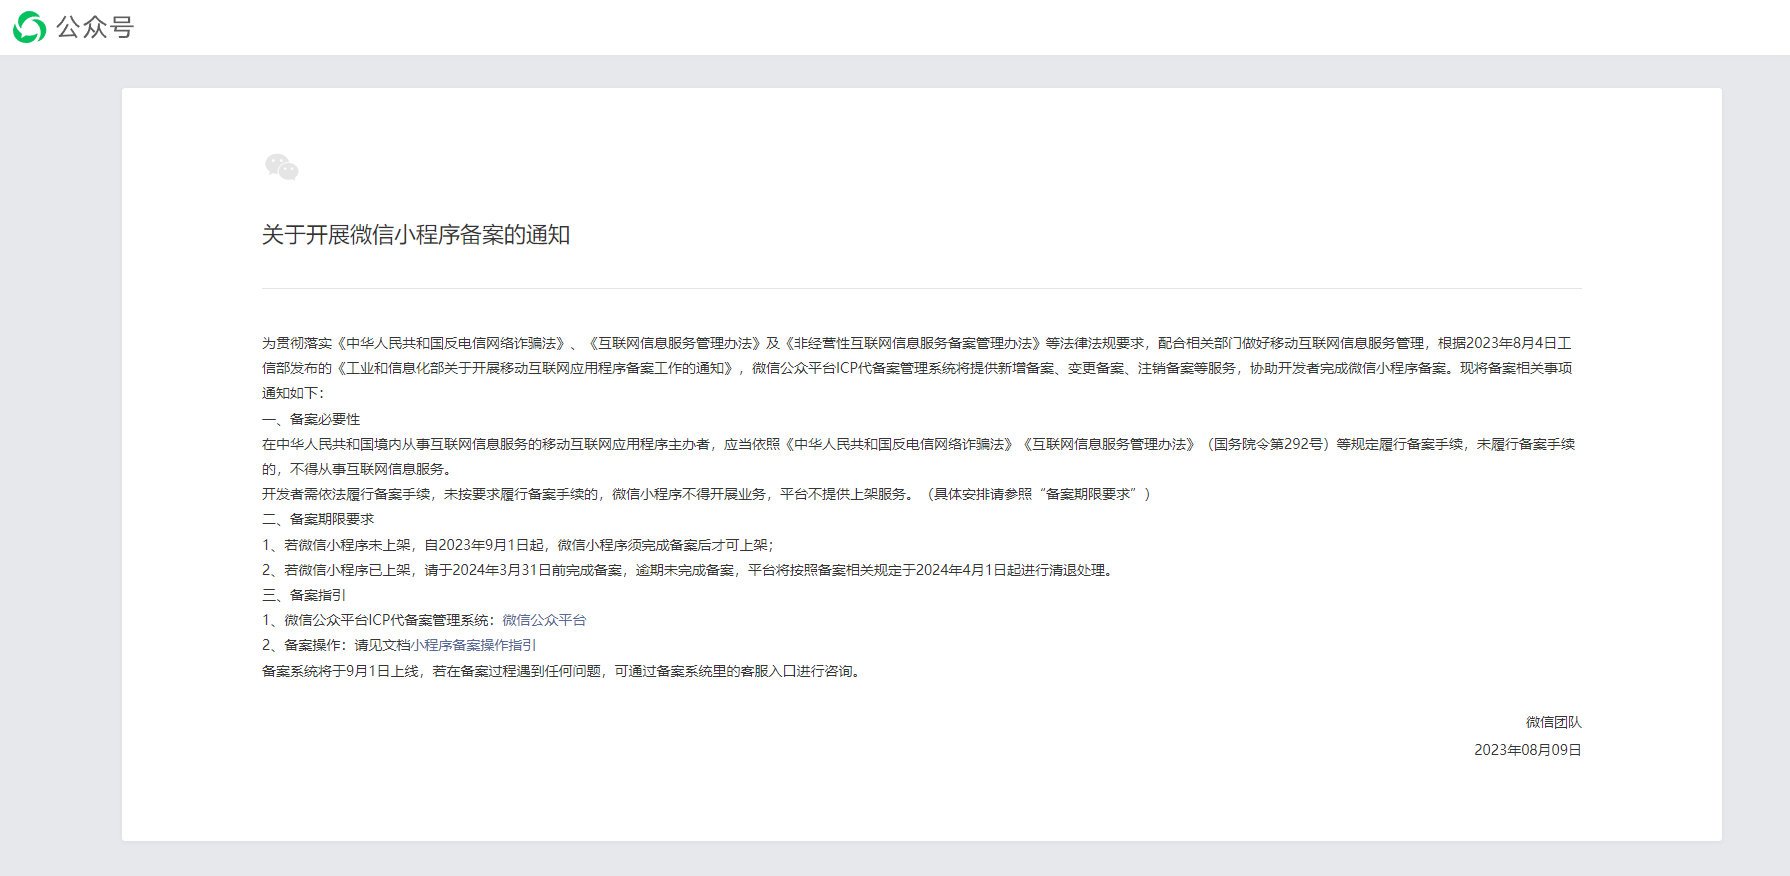This screenshot has width=1790, height=876.
Task: Click the line starting 1、若微信小程序未上架
Action: click(x=518, y=545)
